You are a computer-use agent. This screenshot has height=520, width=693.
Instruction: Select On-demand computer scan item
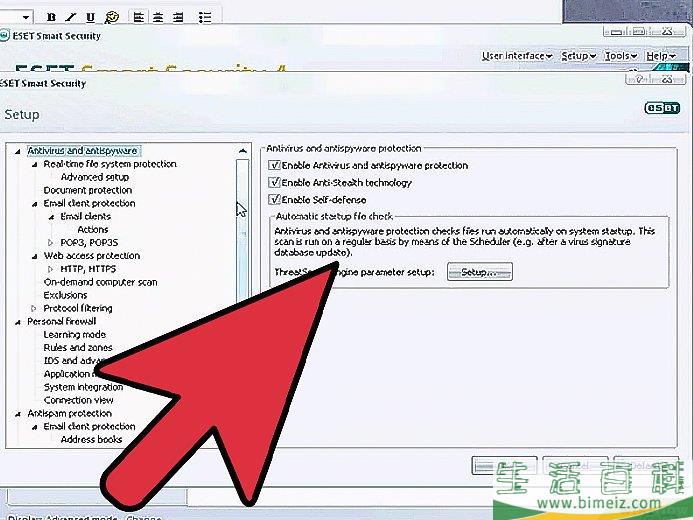coord(100,282)
